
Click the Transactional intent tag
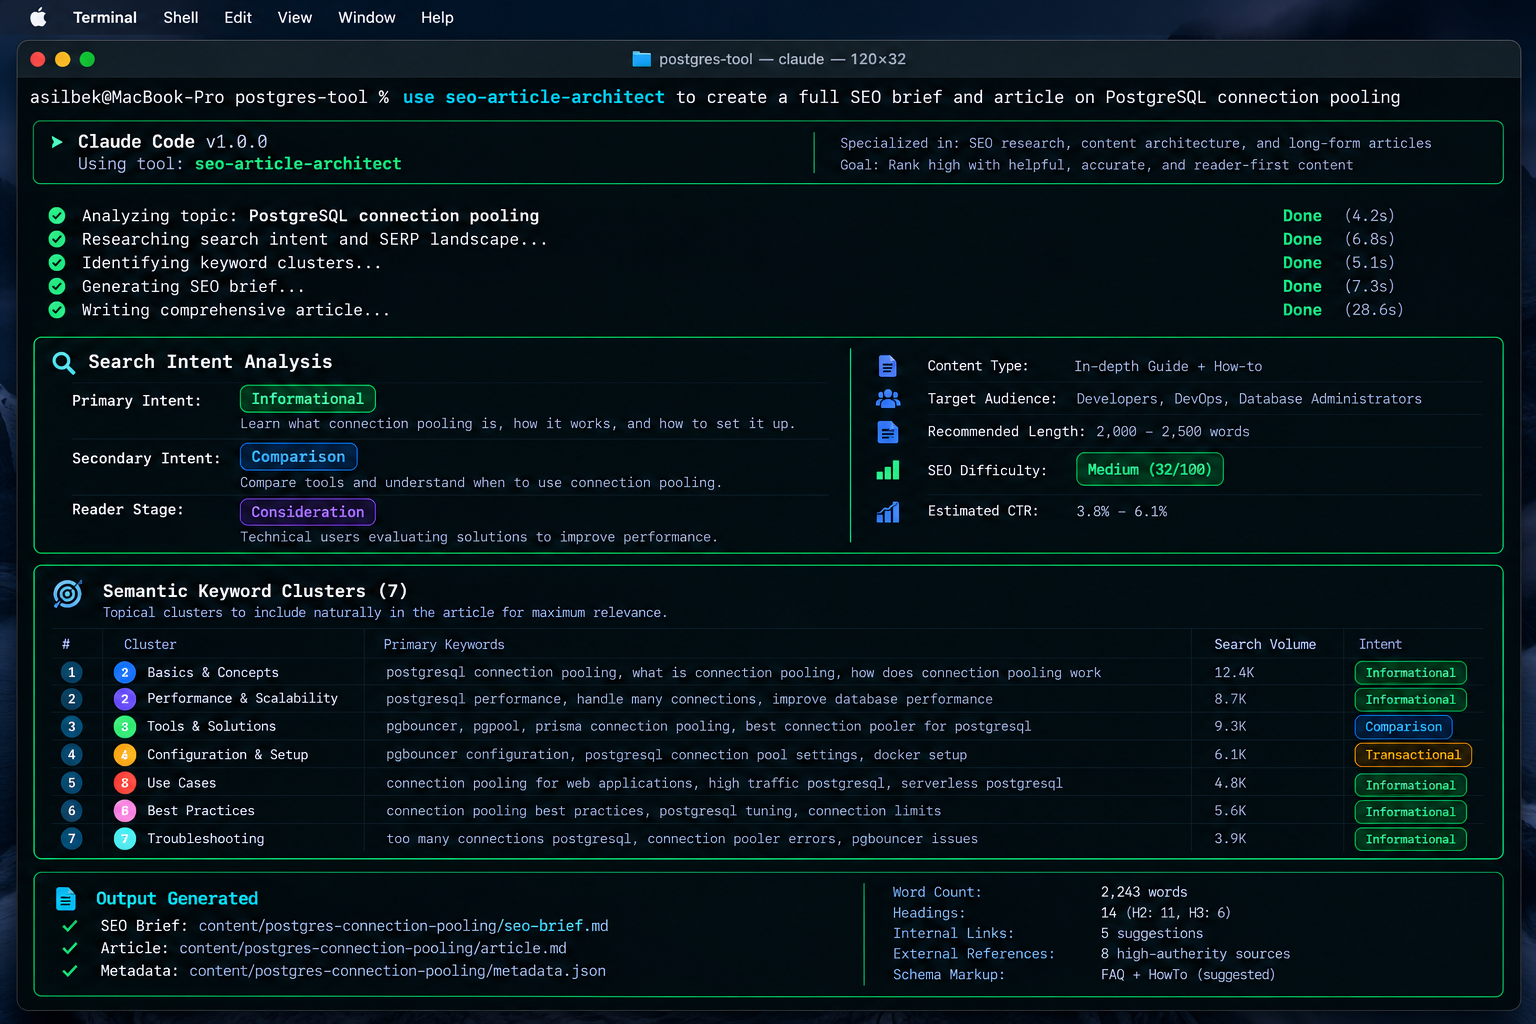point(1413,755)
